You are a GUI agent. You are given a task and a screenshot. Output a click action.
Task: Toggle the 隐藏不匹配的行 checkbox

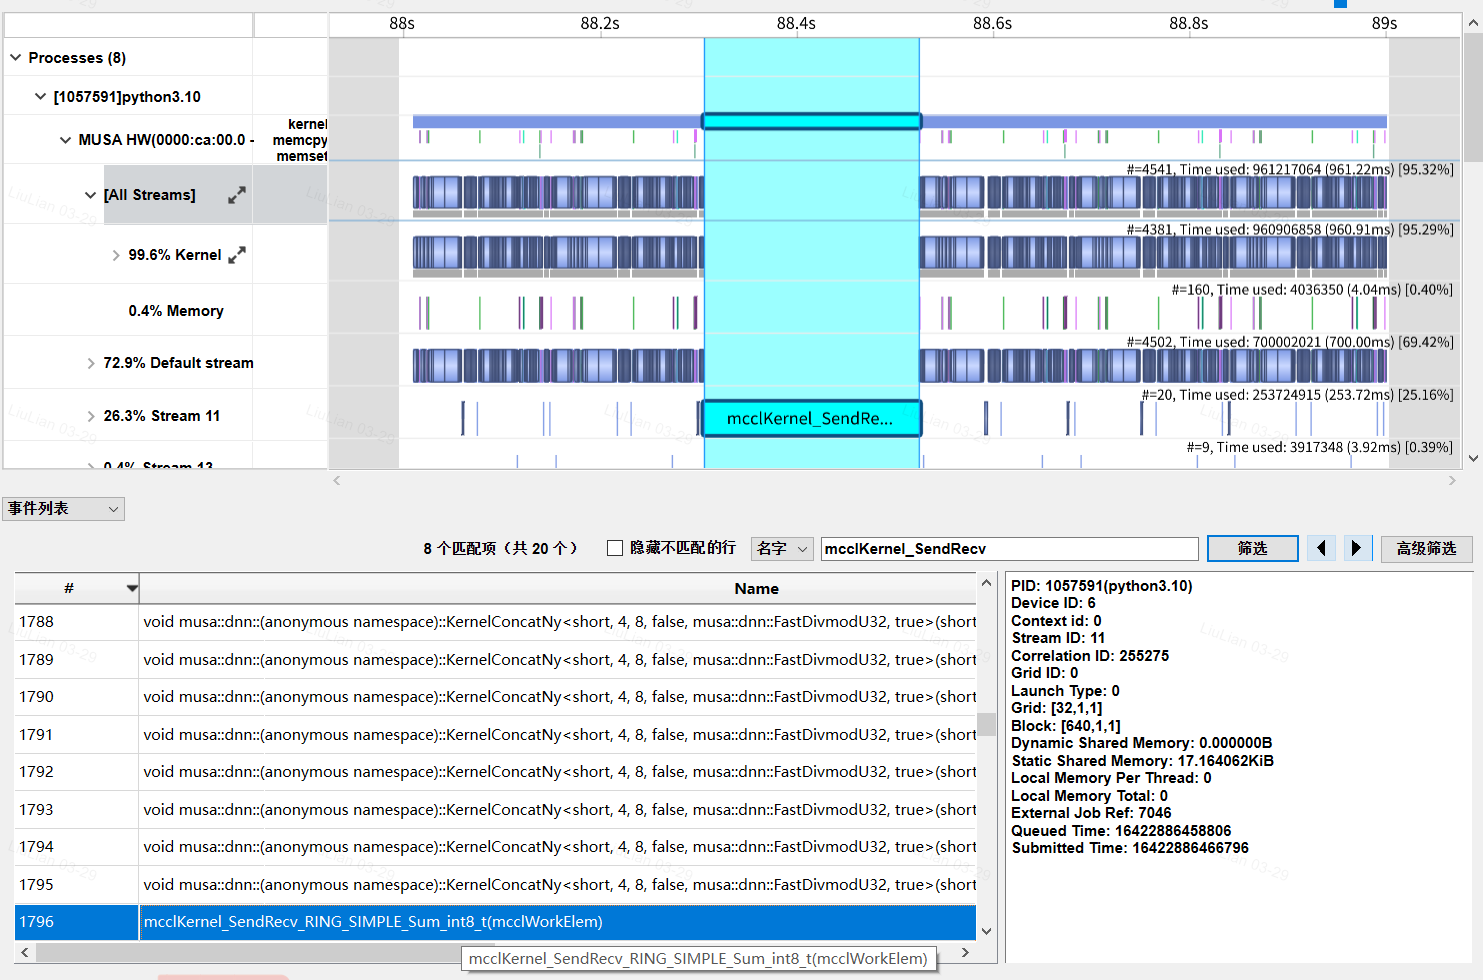tap(615, 548)
